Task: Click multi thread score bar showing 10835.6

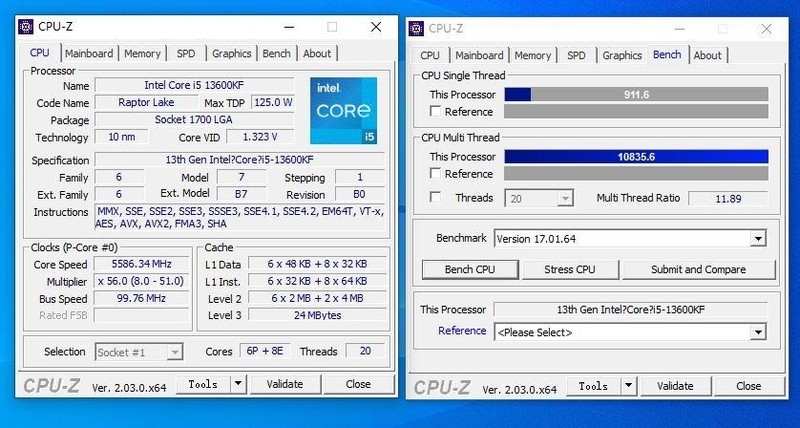Action: coord(636,157)
